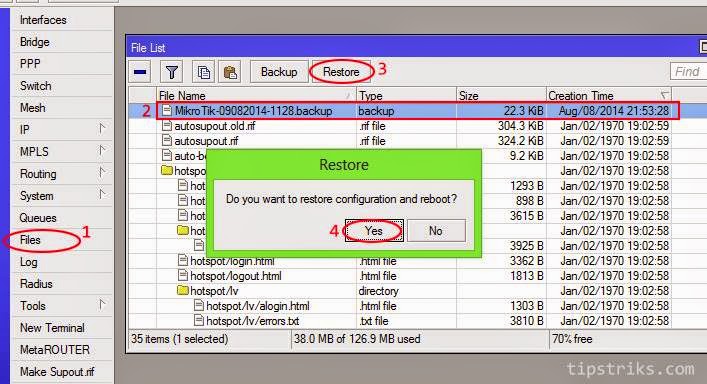This screenshot has height=384, width=707.
Task: Select hotspot/lv/alogin.html file
Action: (257, 306)
